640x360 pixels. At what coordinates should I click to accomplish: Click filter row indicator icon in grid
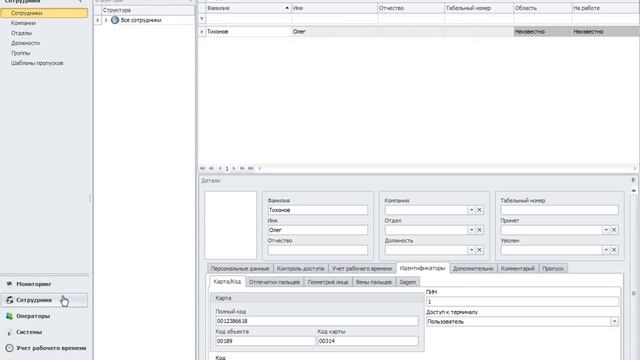pyautogui.click(x=202, y=19)
